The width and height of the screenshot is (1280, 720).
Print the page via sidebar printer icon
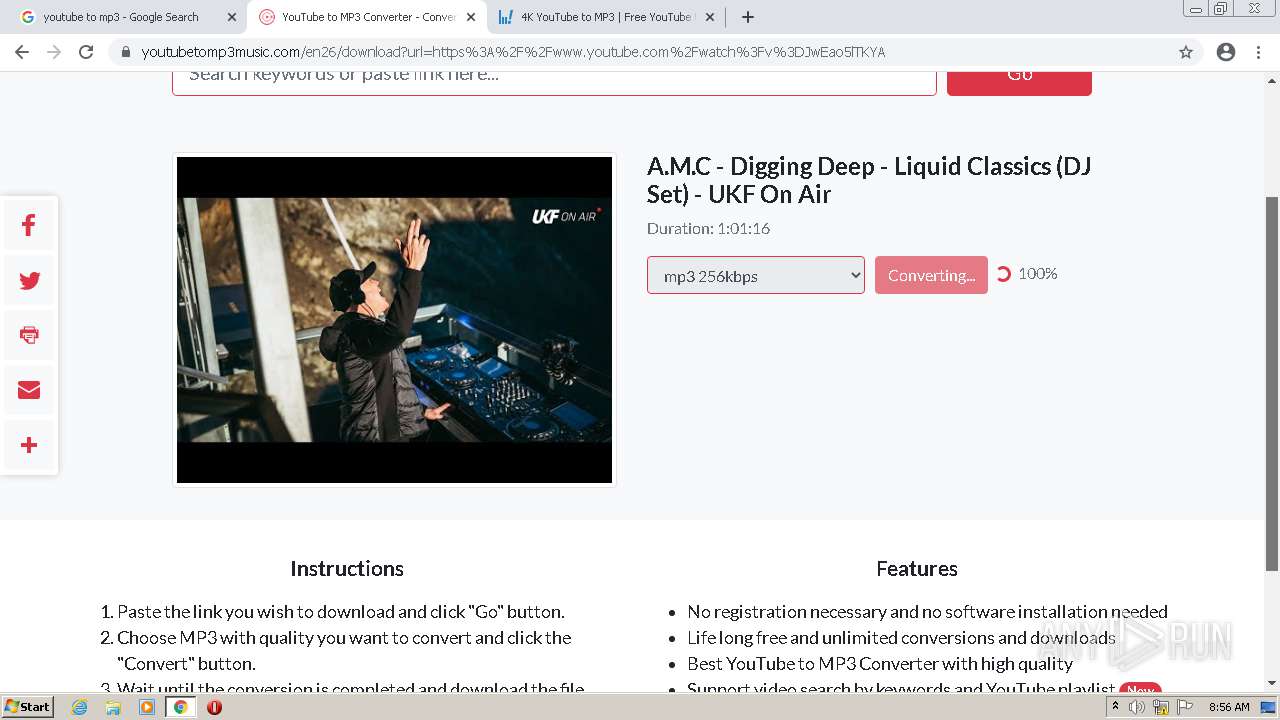tap(29, 335)
